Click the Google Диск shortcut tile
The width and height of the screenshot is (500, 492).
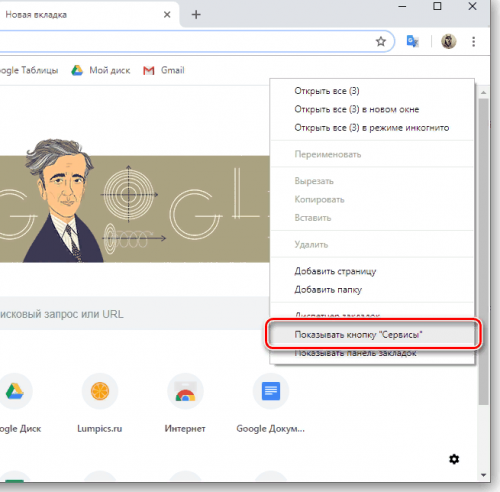click(15, 403)
